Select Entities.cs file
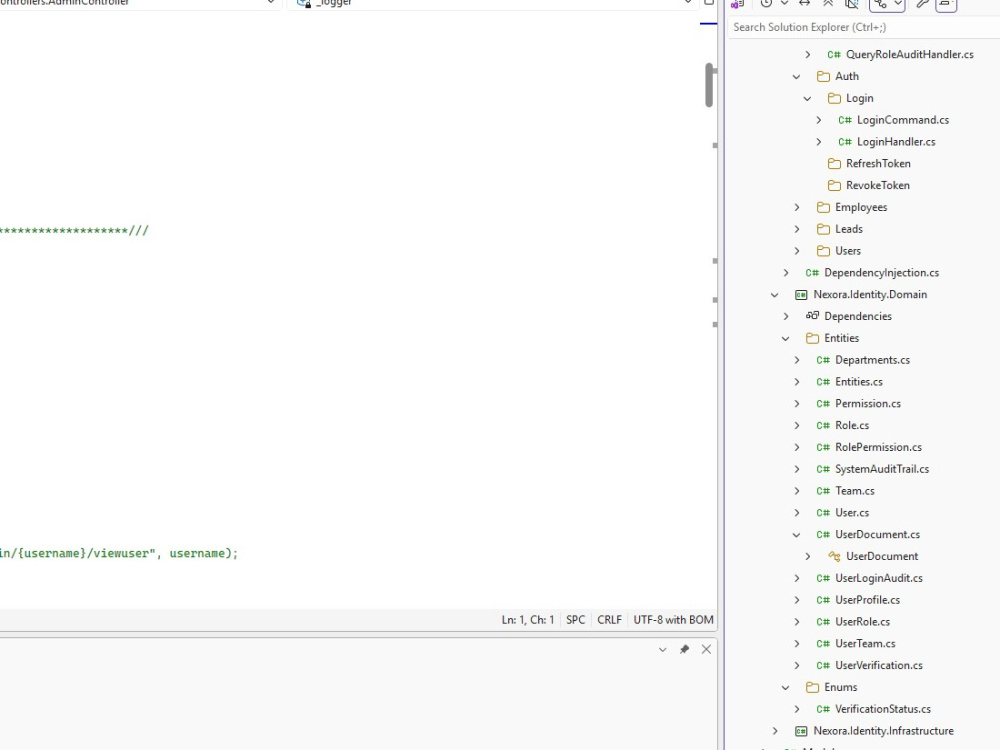 pos(858,382)
